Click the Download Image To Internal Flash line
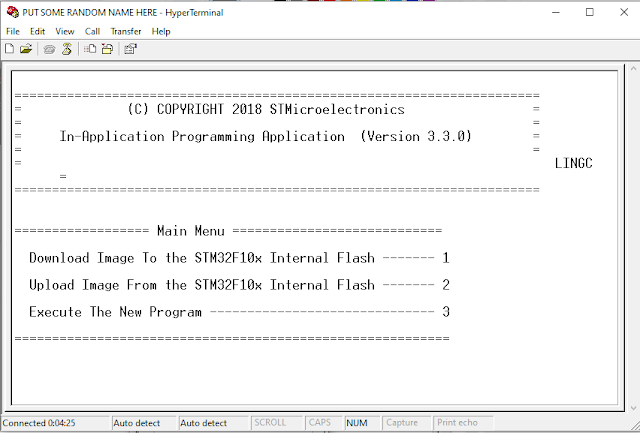 point(239,258)
